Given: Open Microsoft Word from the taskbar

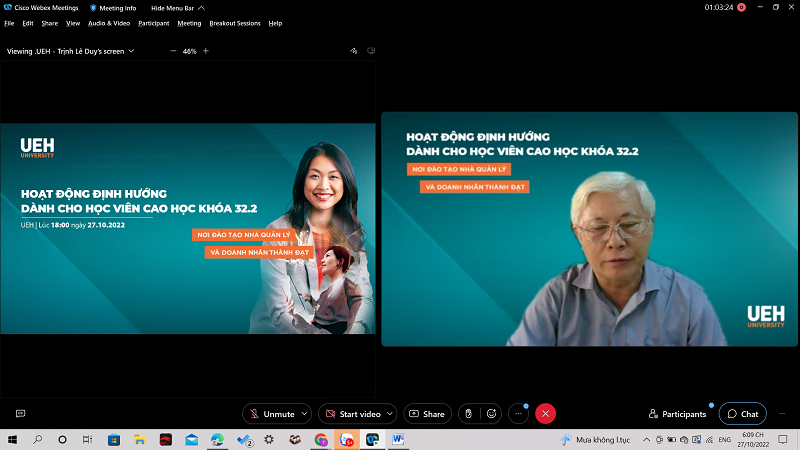Looking at the screenshot, I should (398, 440).
